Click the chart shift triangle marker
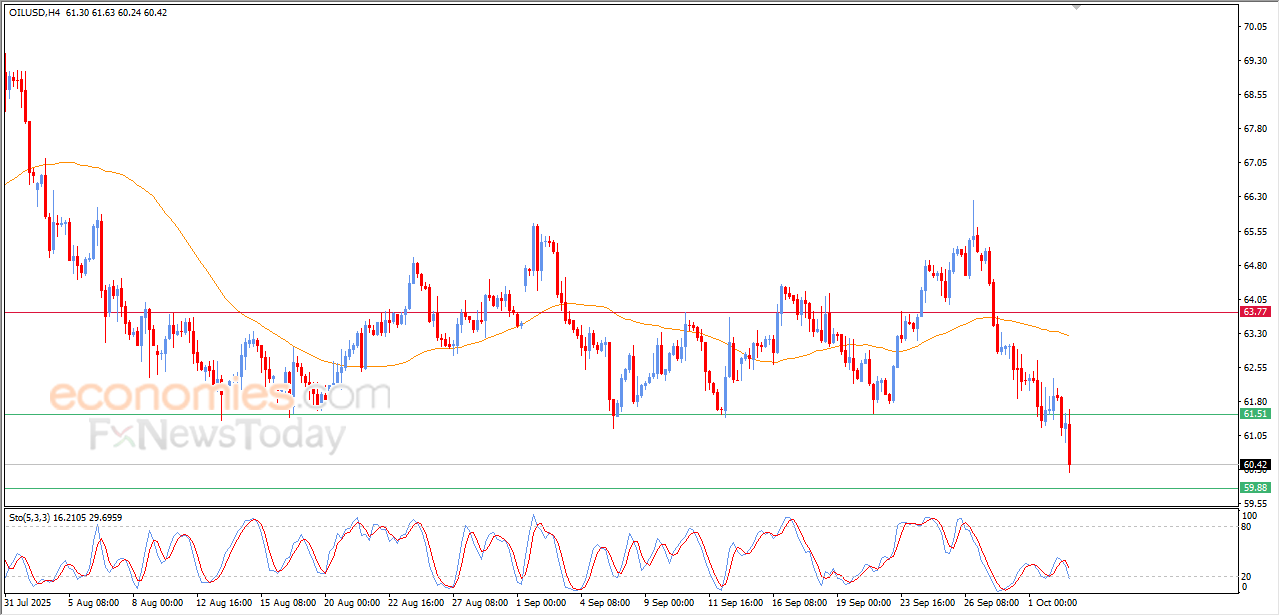The height and width of the screenshot is (616, 1280). (x=1076, y=6)
